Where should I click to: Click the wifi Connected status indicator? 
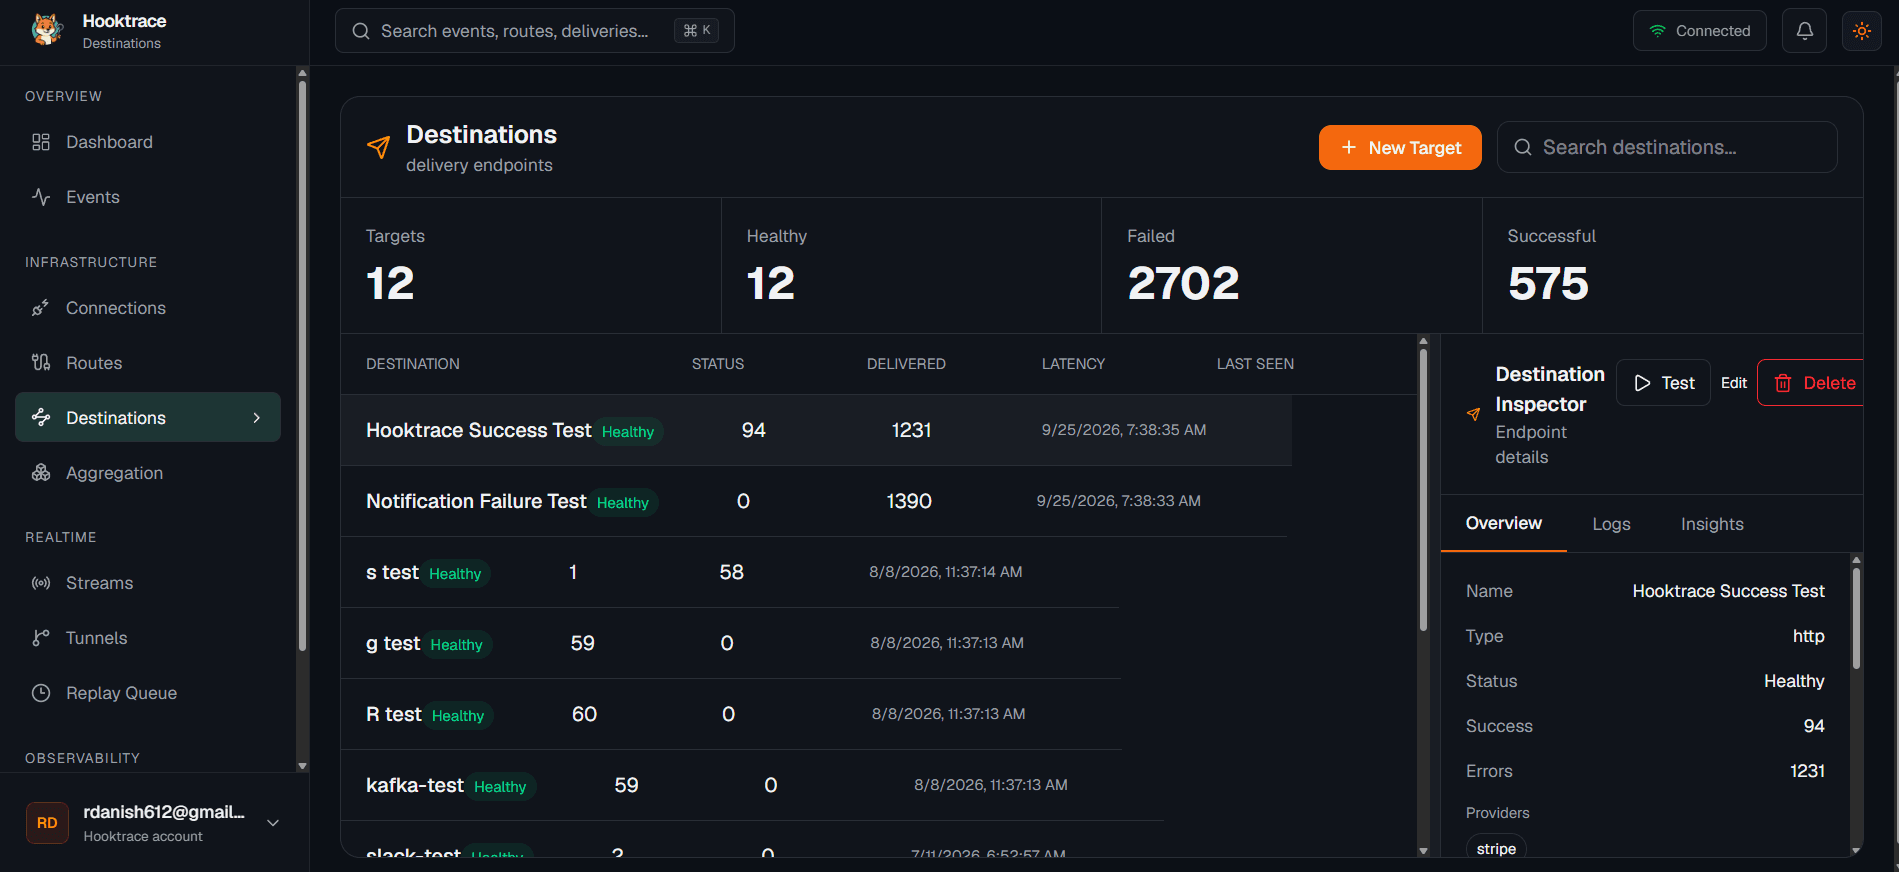[1699, 31]
